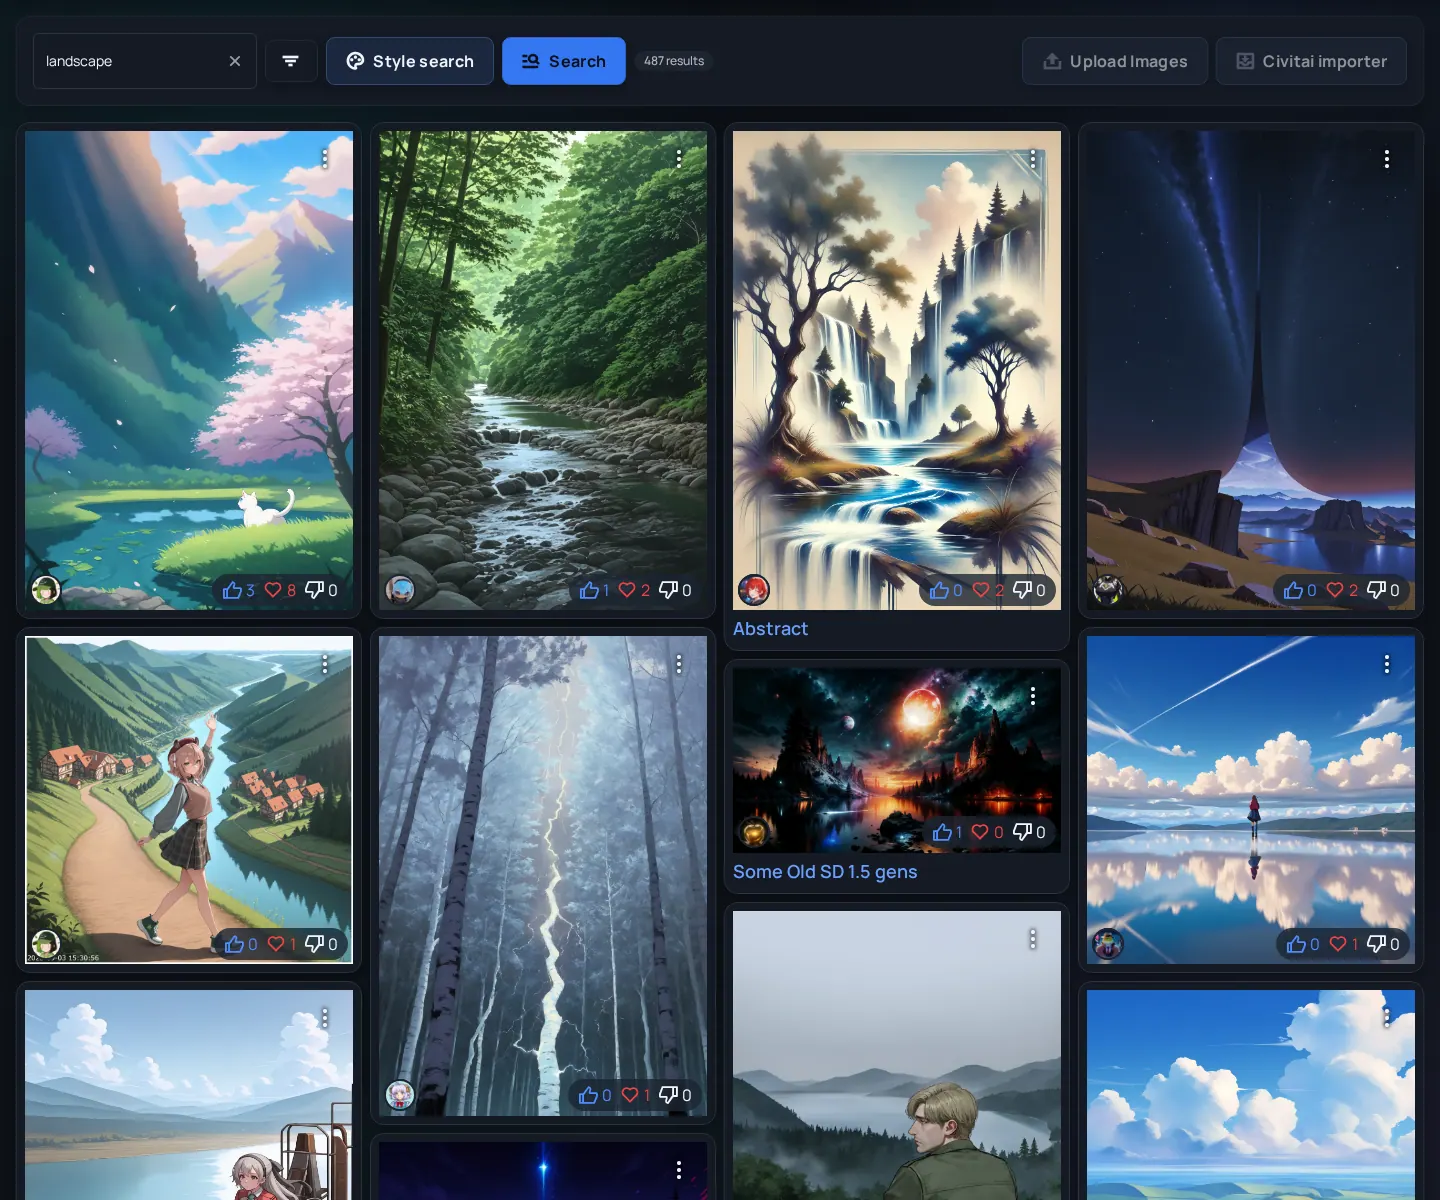Open options menu on lightning forest image
This screenshot has height=1200, width=1440.
679,664
